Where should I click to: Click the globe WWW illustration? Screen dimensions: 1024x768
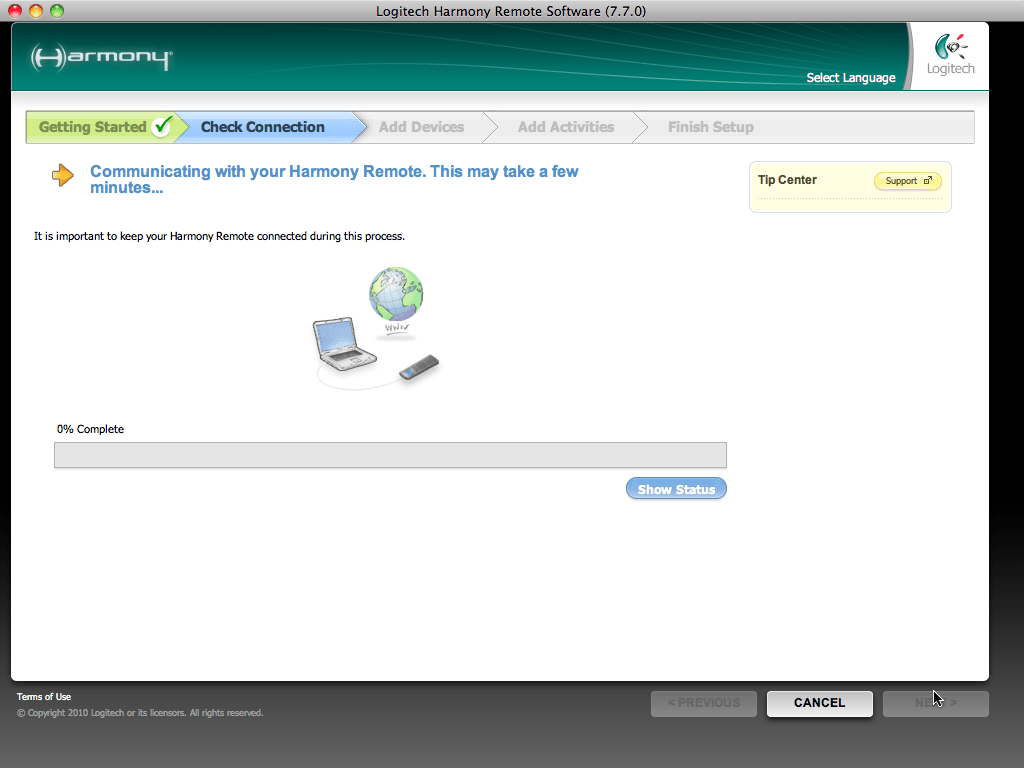396,296
